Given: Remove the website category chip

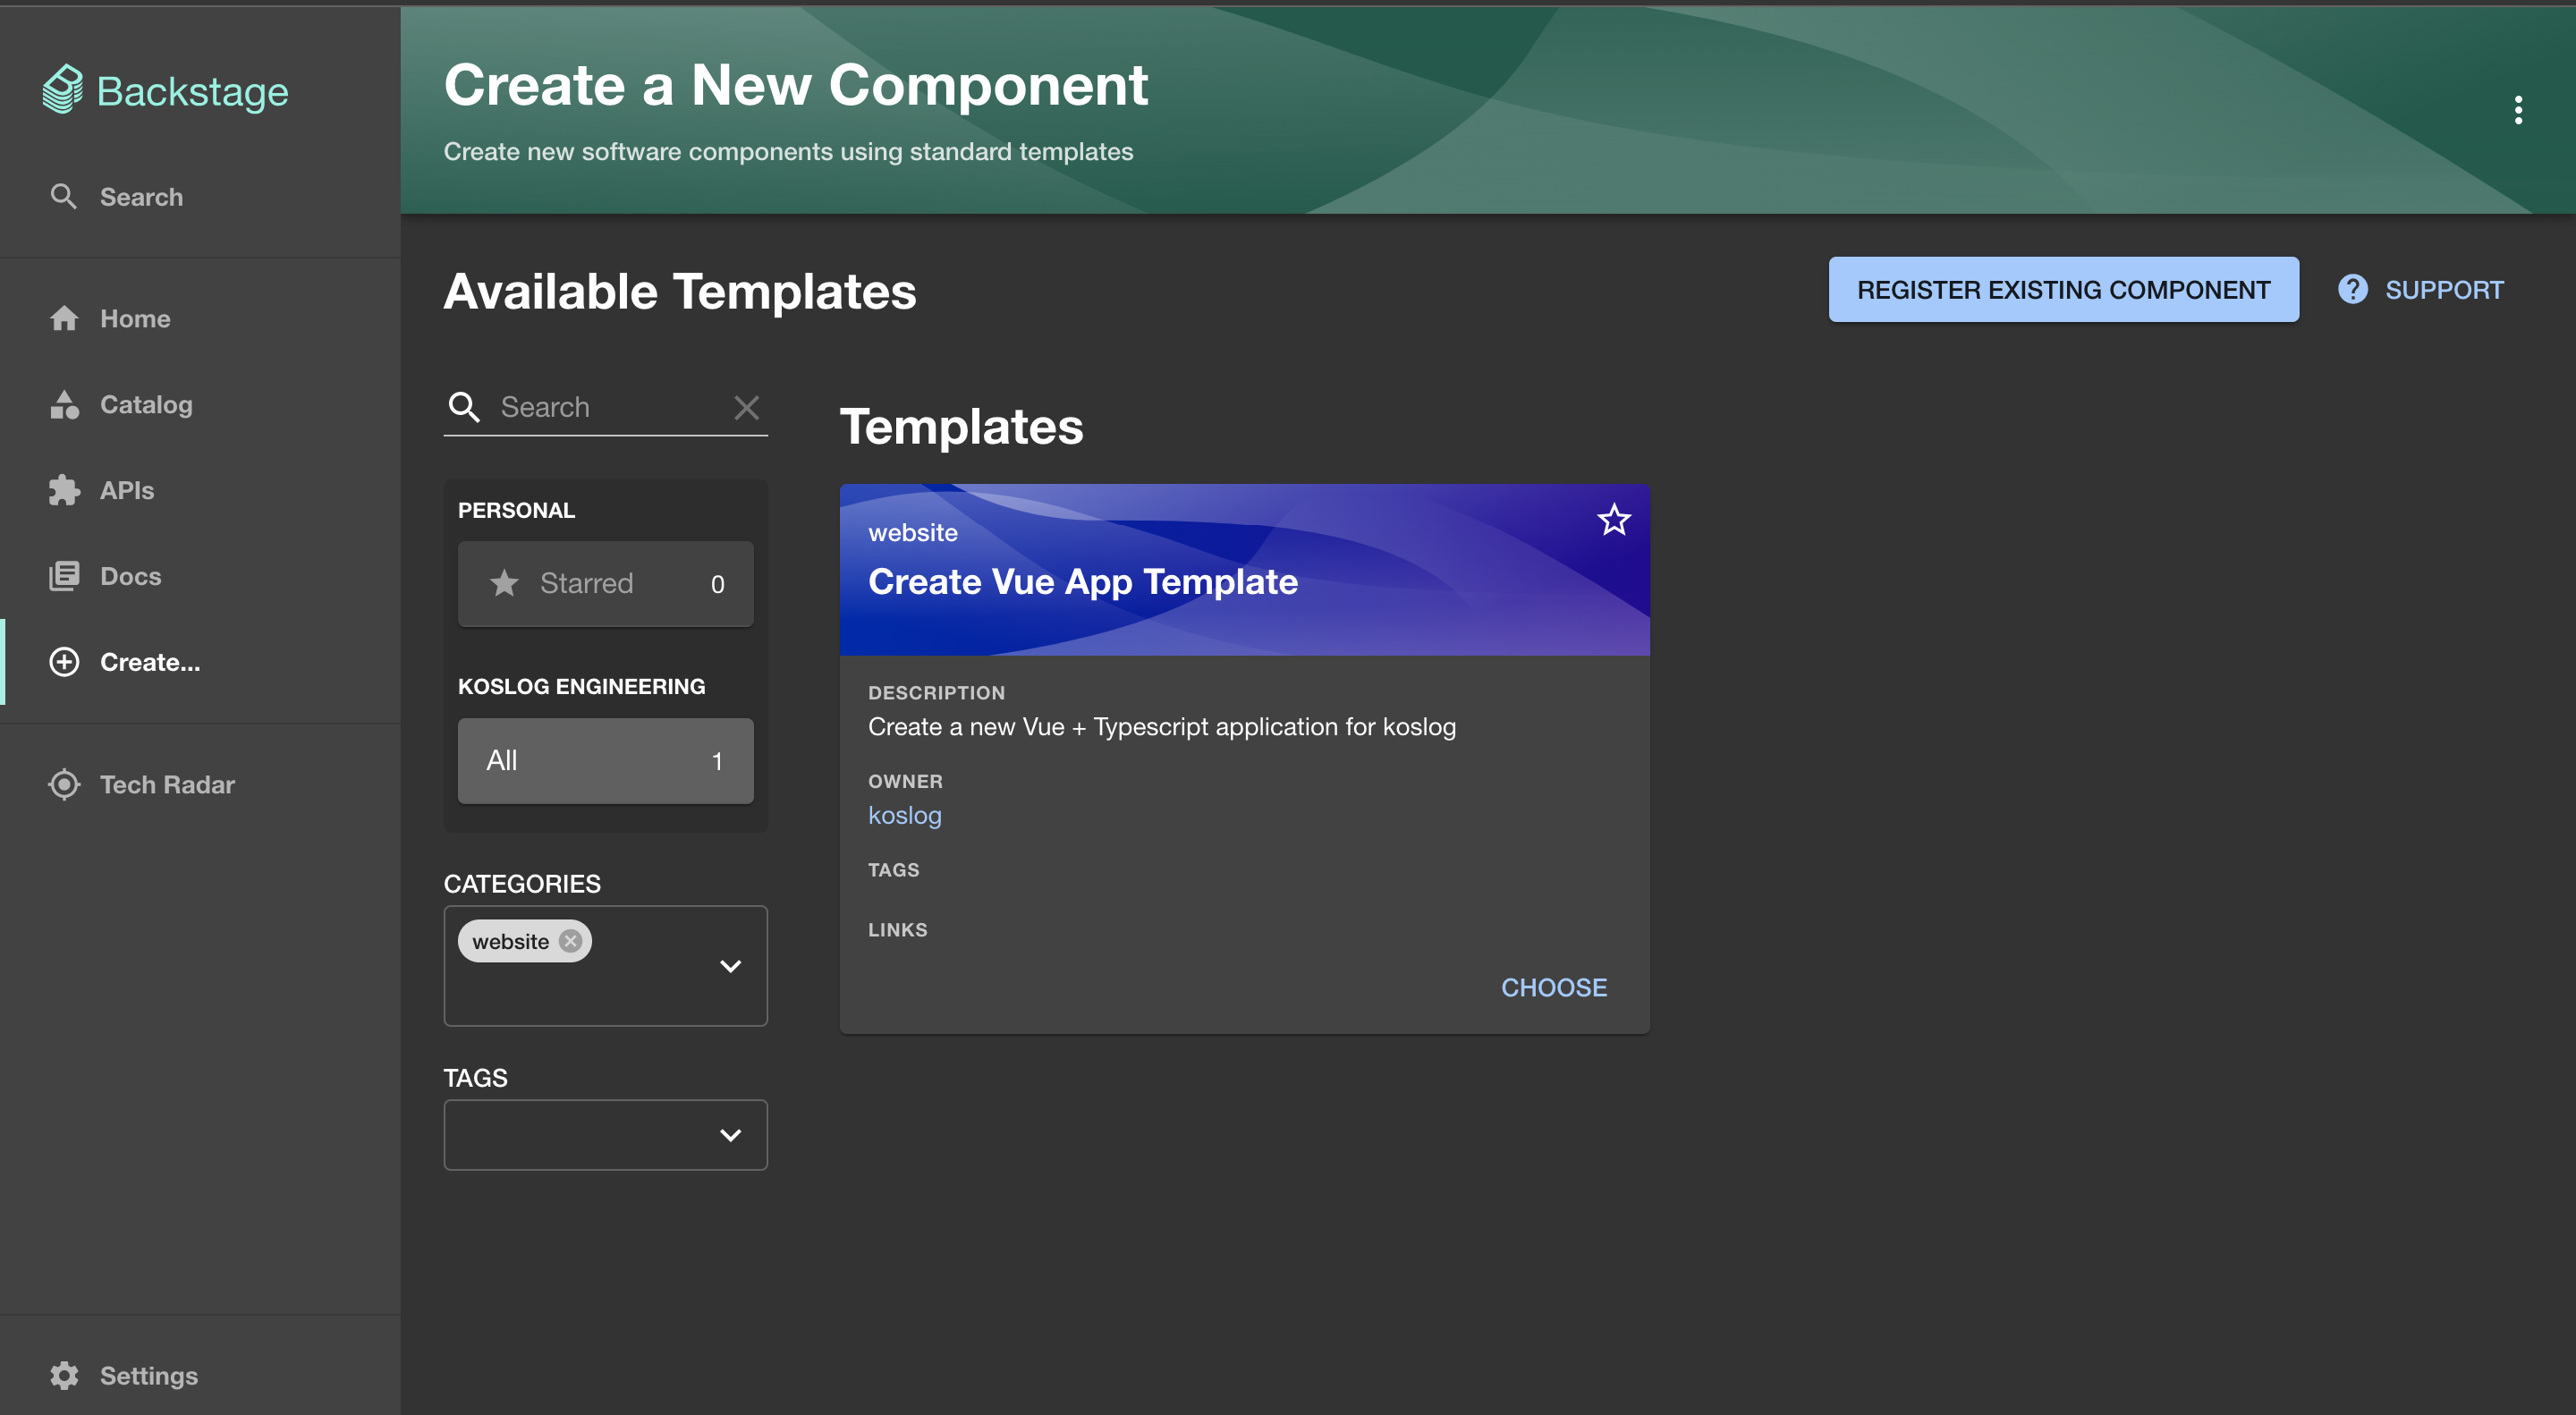Looking at the screenshot, I should pyautogui.click(x=571, y=941).
